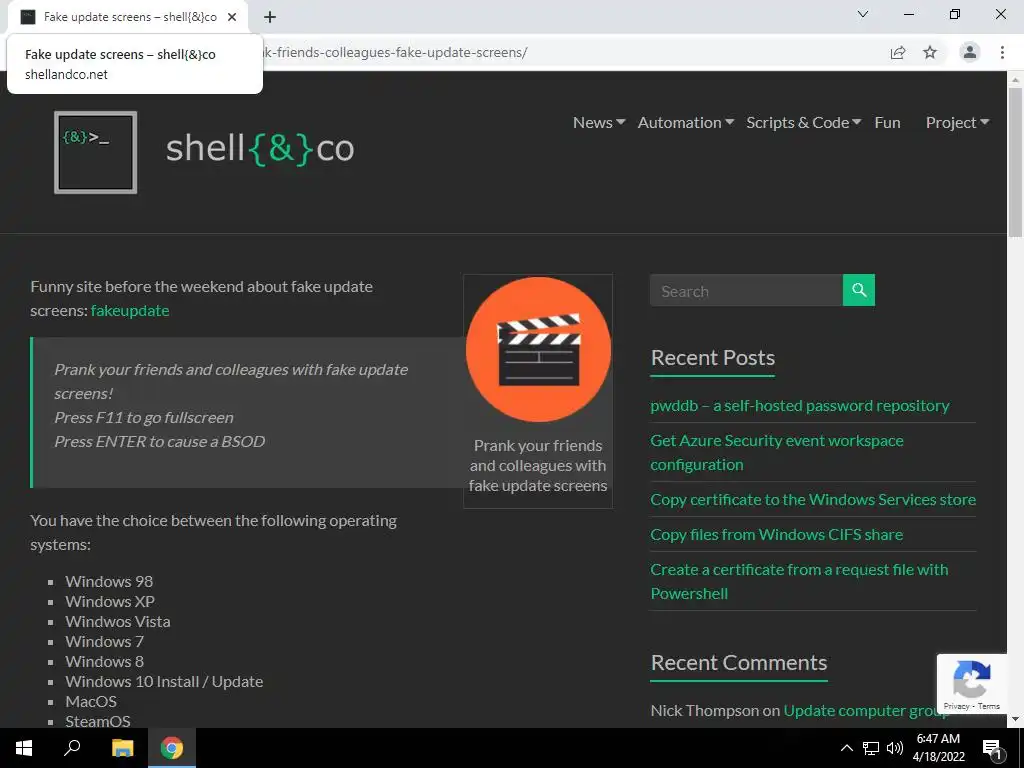1024x768 pixels.
Task: Click into the Search input field
Action: [746, 290]
